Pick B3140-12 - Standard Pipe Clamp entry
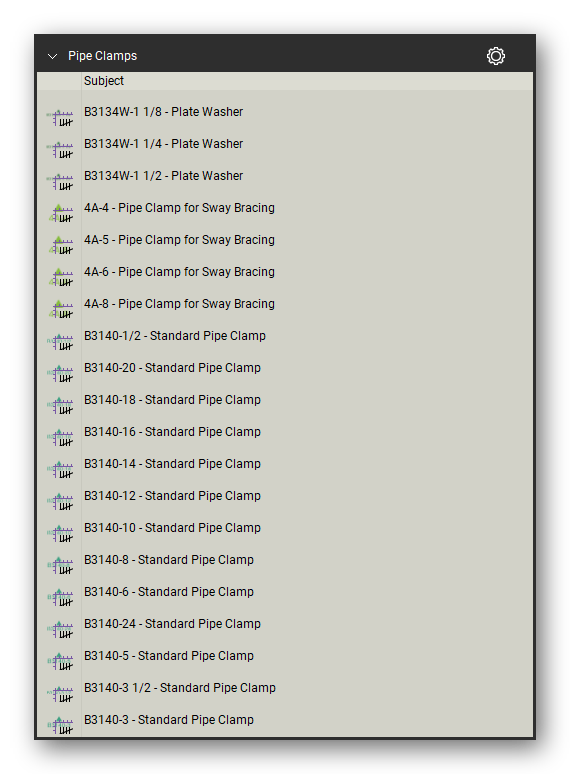Viewport: 570px width, 774px height. tap(172, 496)
